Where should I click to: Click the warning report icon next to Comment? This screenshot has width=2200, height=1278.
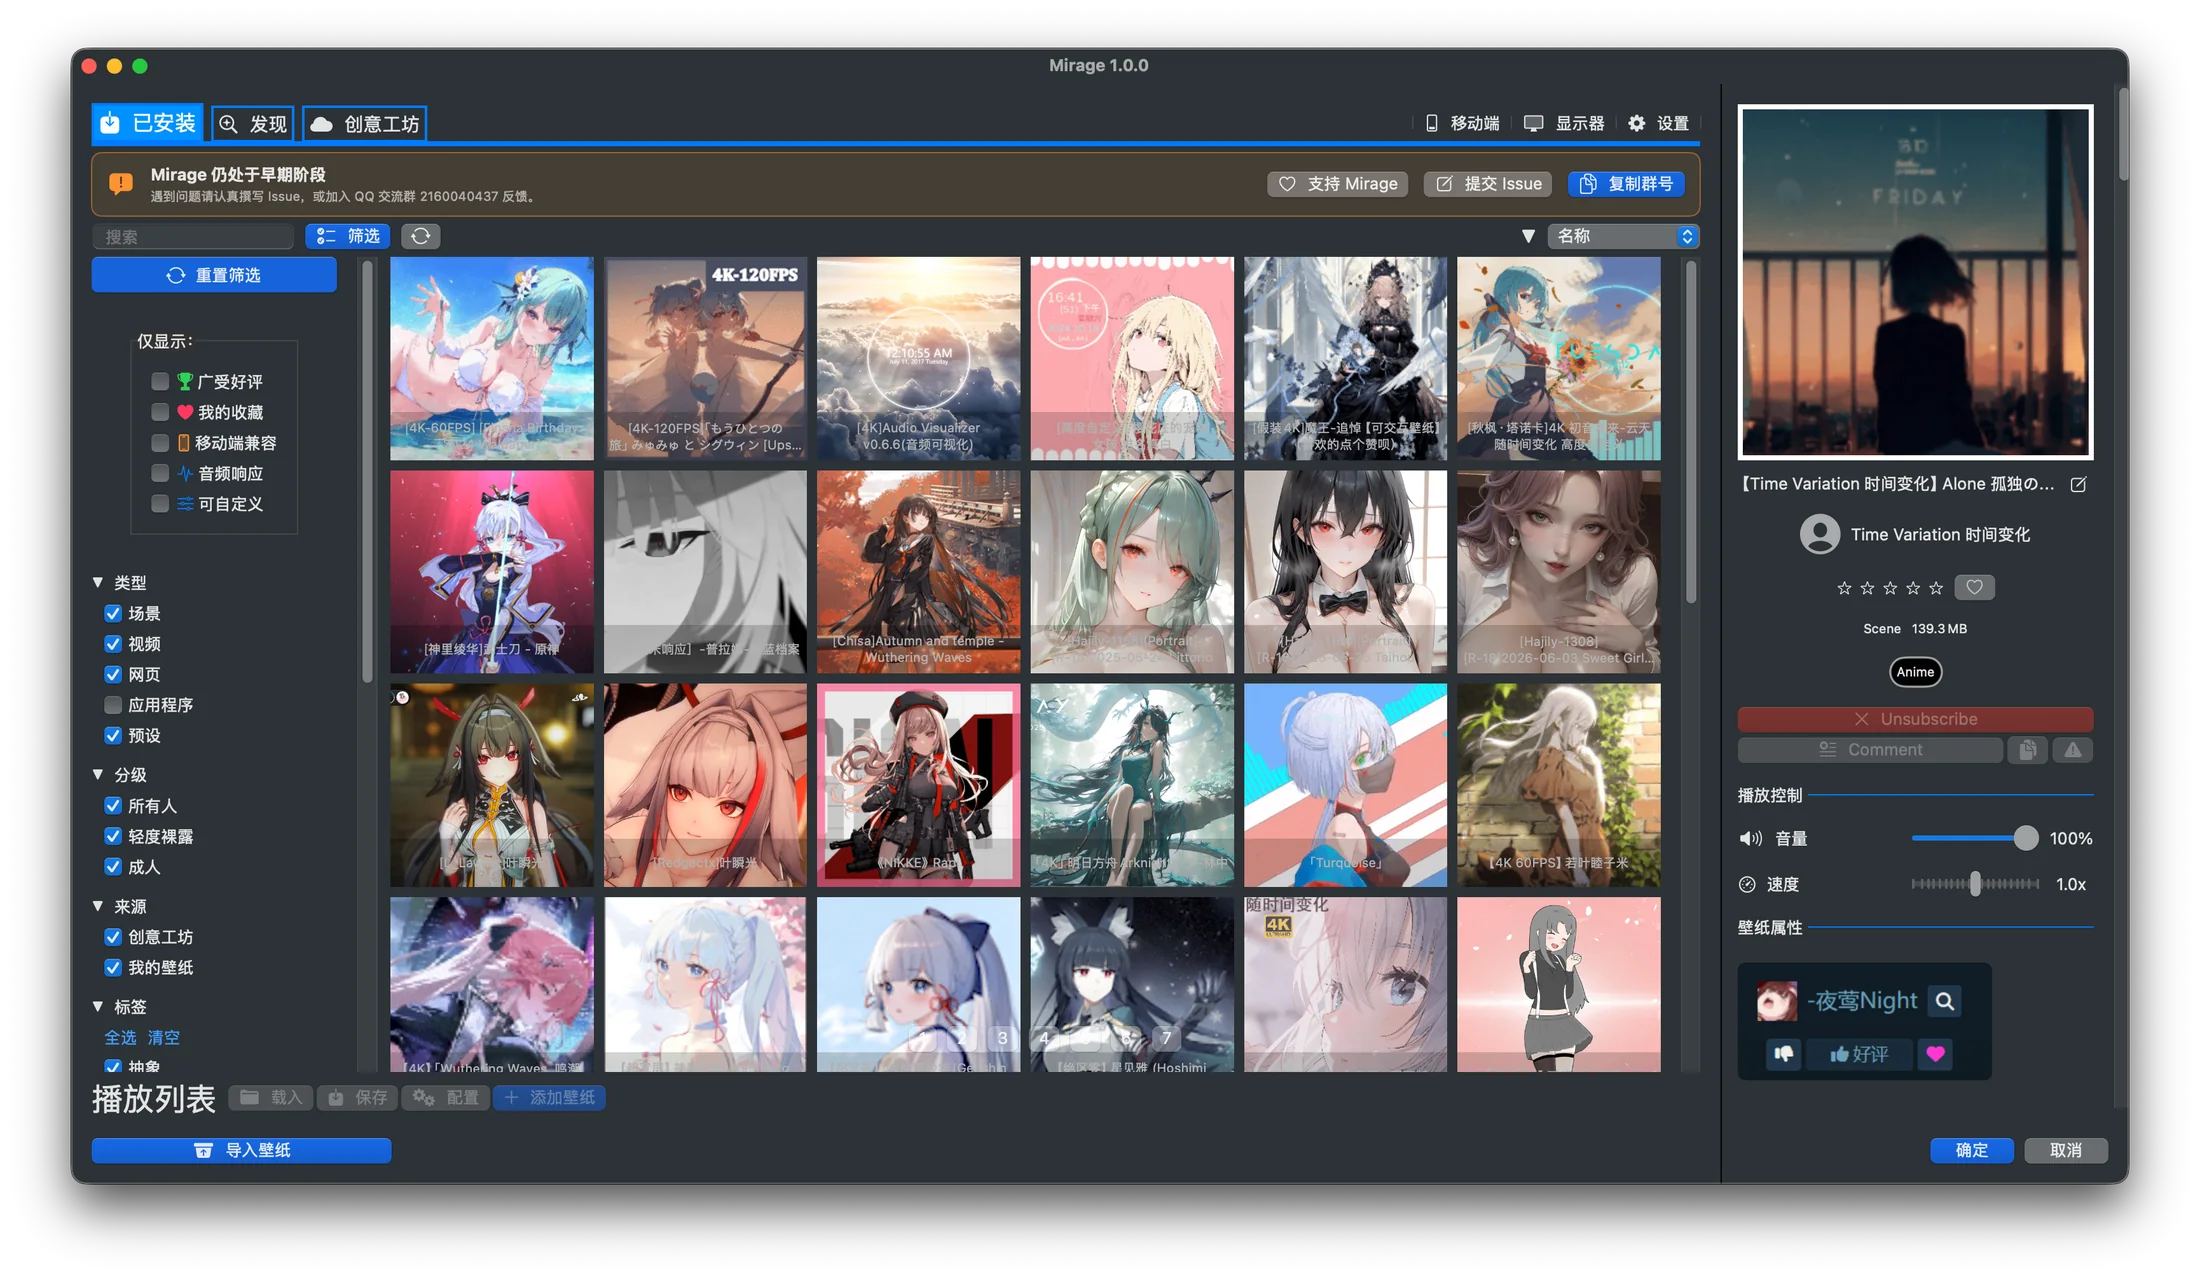2073,749
